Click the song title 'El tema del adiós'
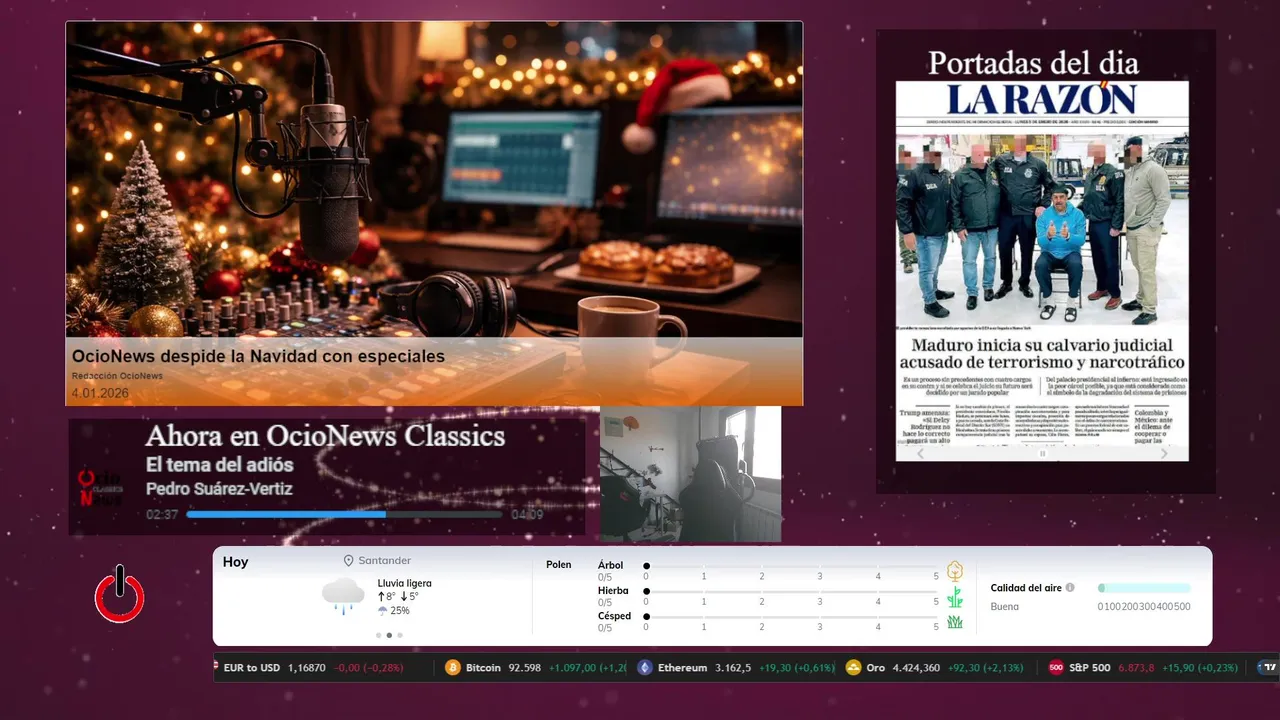This screenshot has width=1280, height=720. (220, 465)
